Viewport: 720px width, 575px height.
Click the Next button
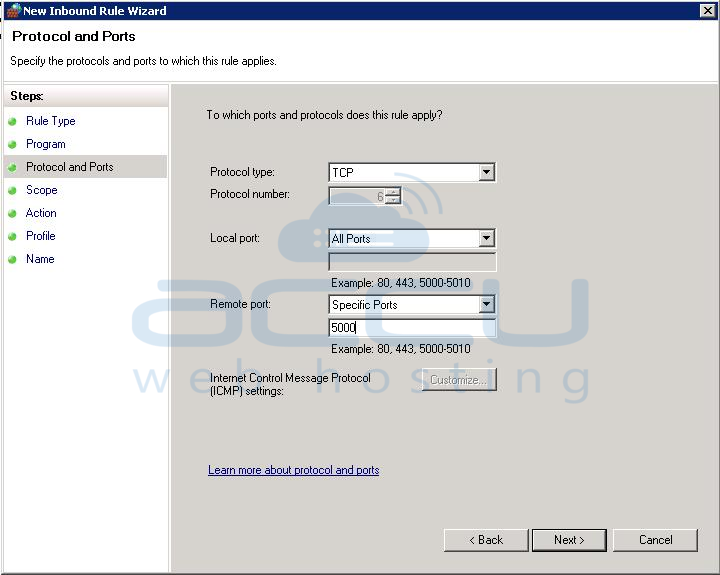pos(569,540)
